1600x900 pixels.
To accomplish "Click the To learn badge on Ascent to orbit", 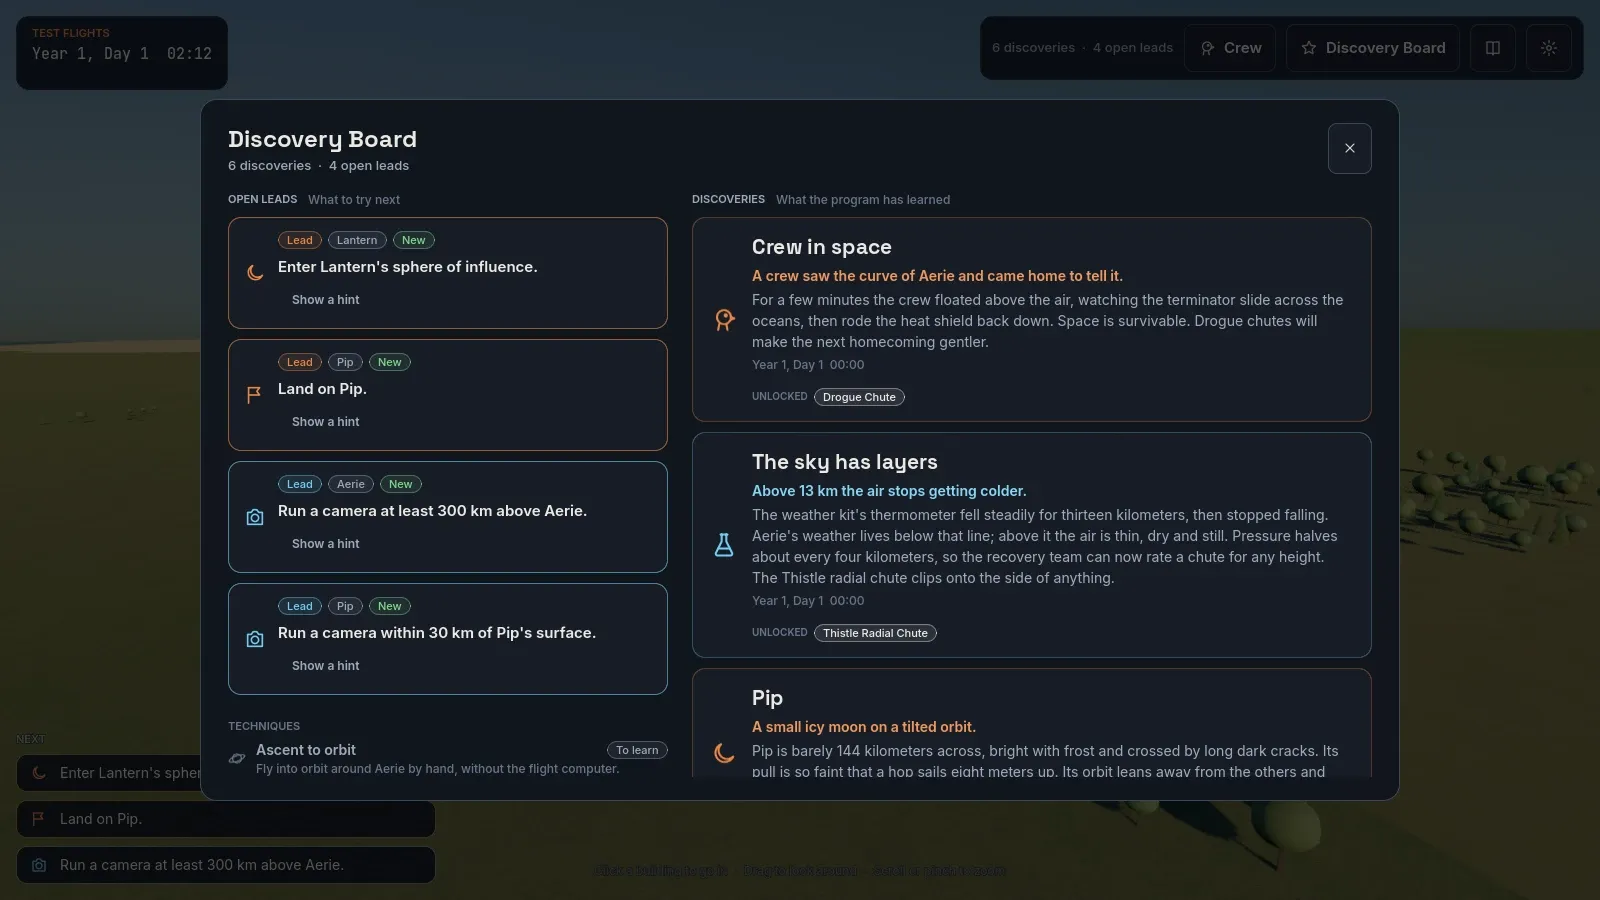I will coord(637,750).
